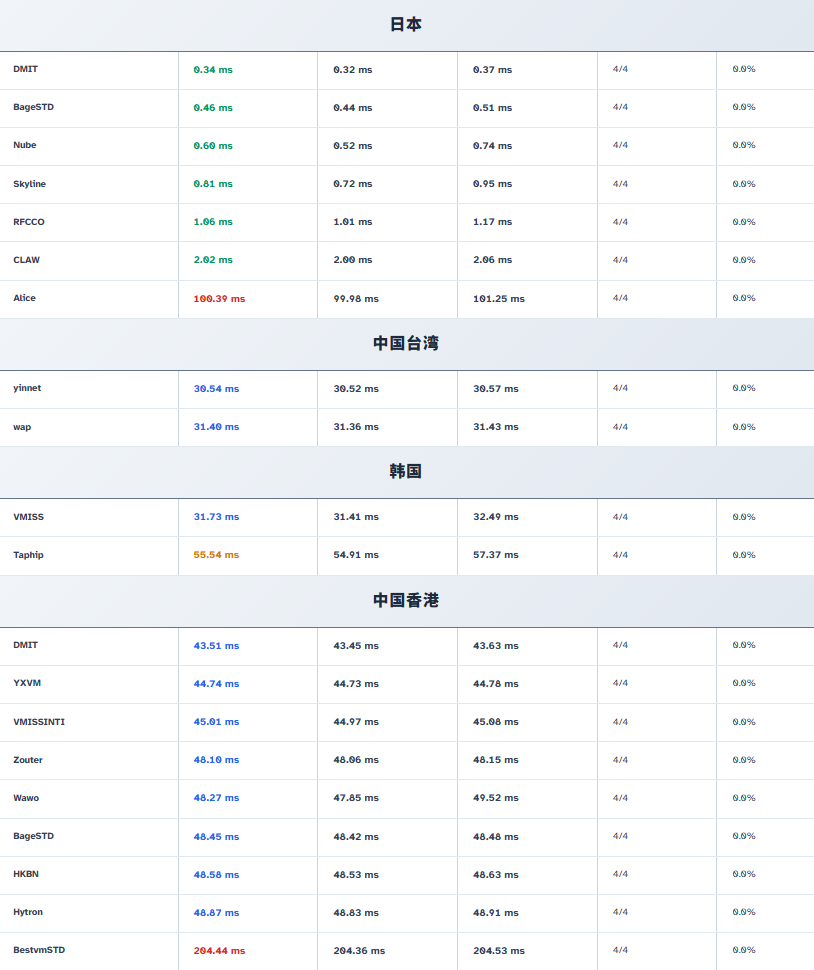The image size is (814, 970).
Task: Click the 中国香港 section header
Action: pos(406,600)
